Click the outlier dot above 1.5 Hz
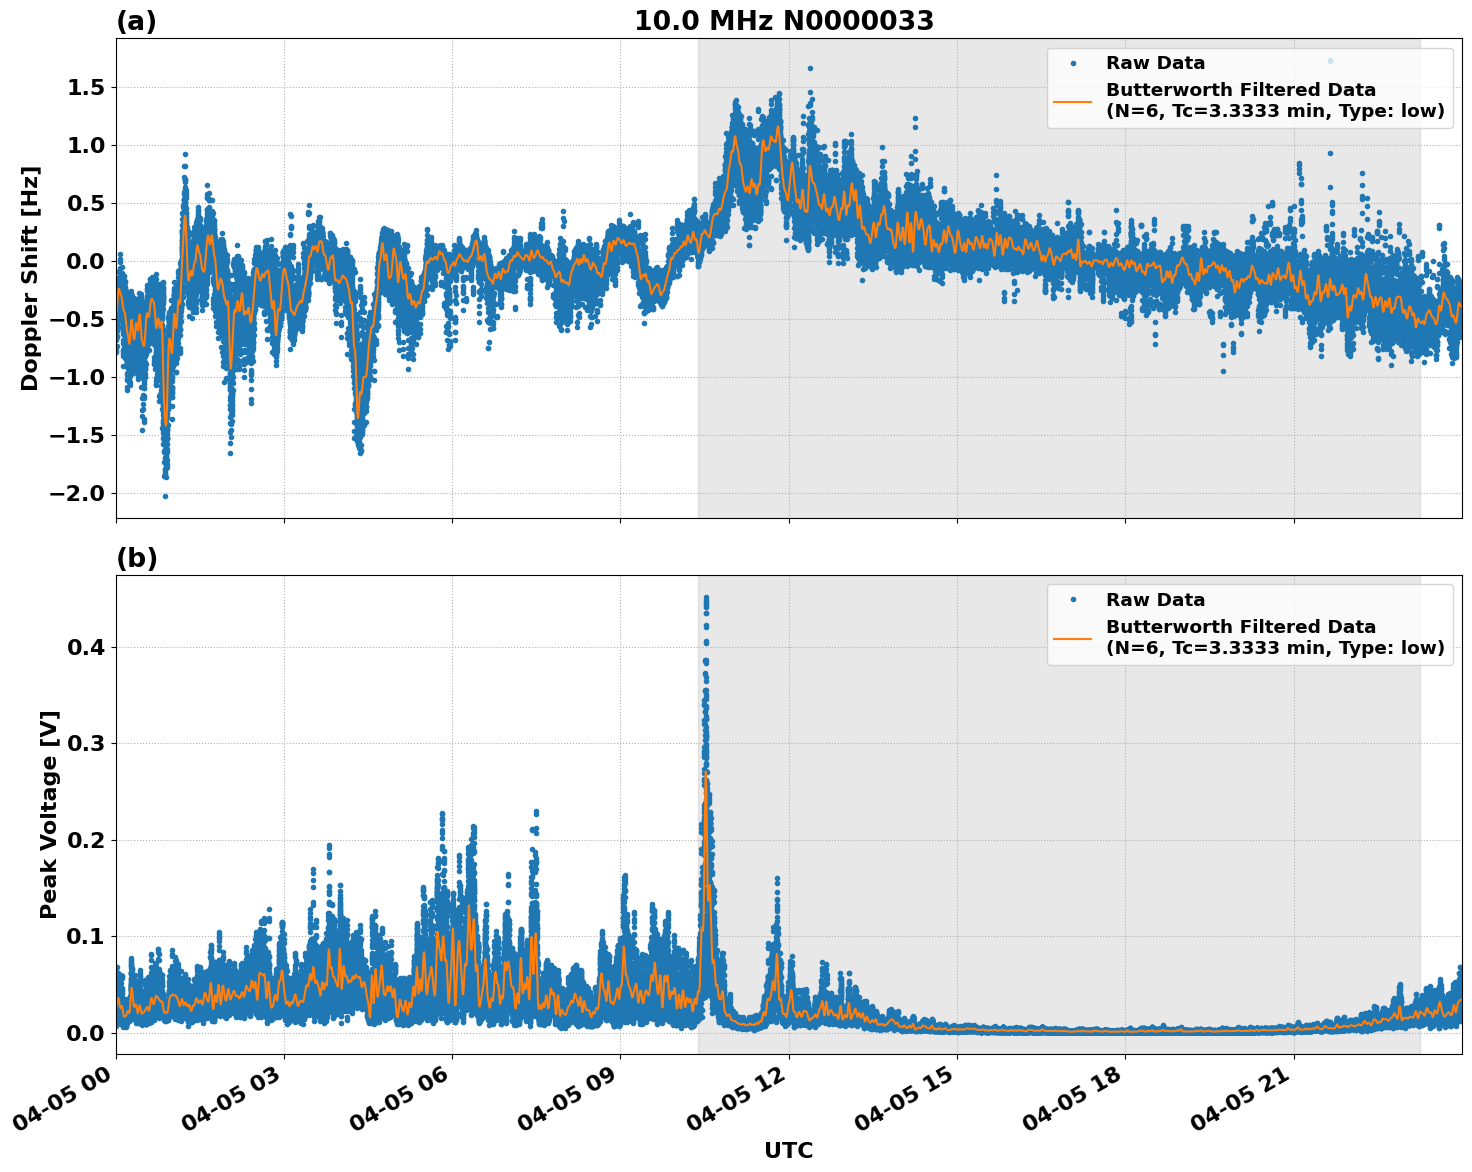The image size is (1472, 1172). 808,68
